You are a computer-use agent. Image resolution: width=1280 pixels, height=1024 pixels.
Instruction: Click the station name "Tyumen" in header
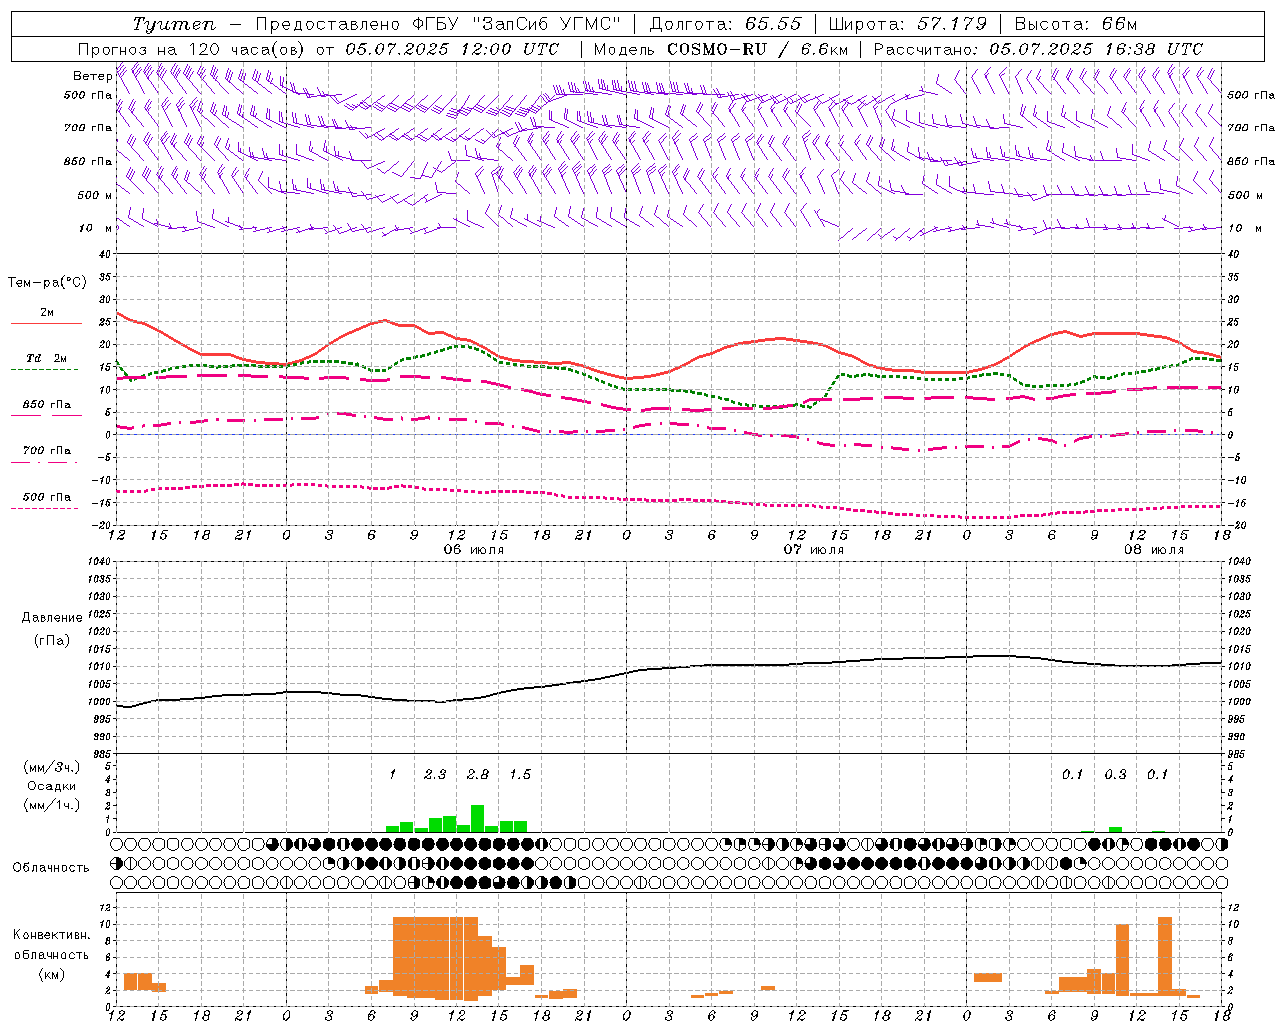tap(173, 24)
